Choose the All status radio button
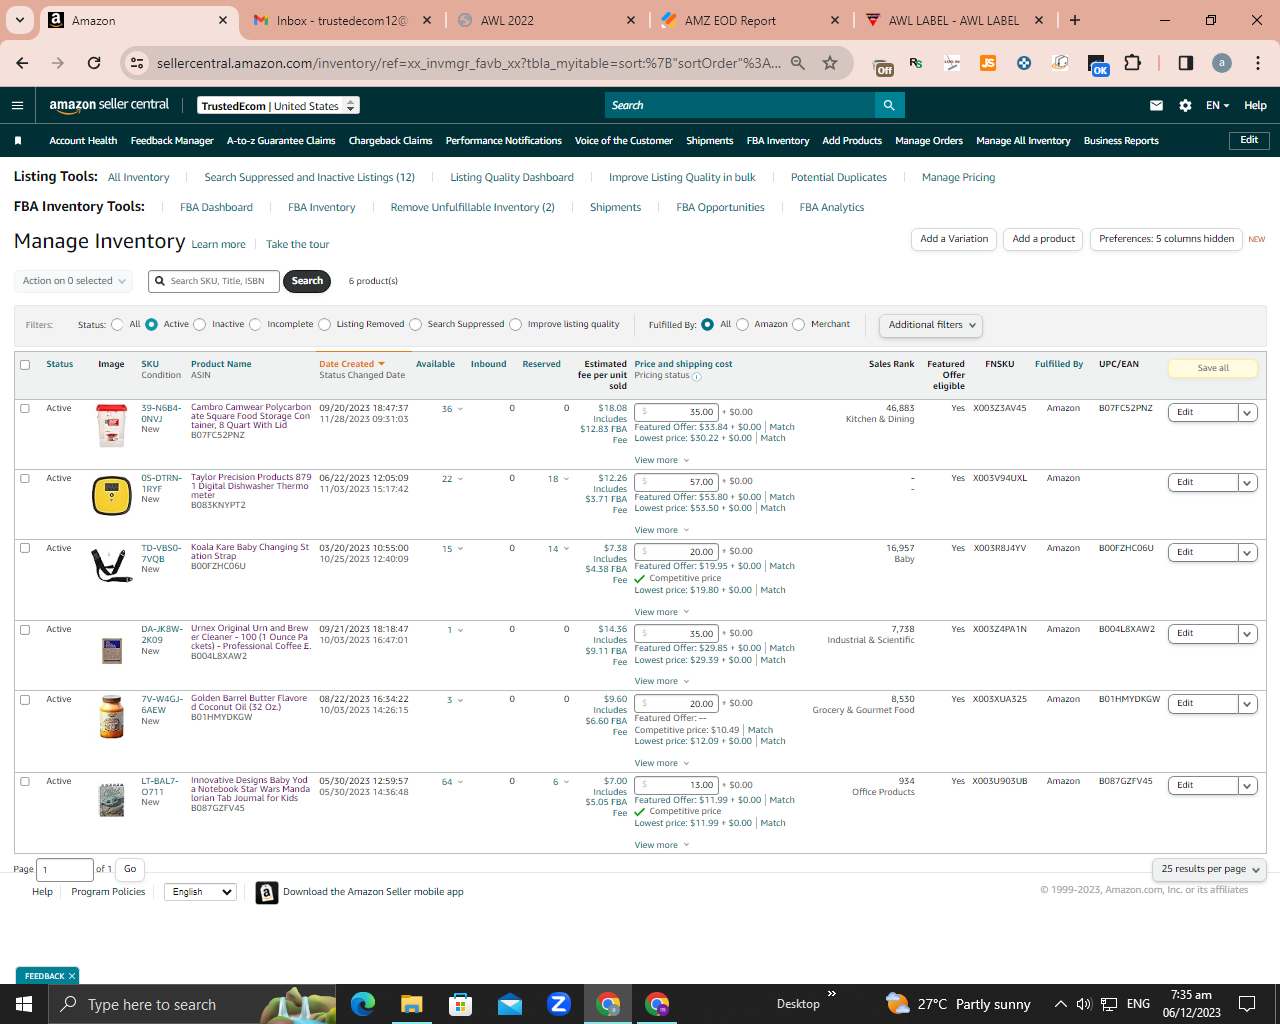 pos(118,325)
